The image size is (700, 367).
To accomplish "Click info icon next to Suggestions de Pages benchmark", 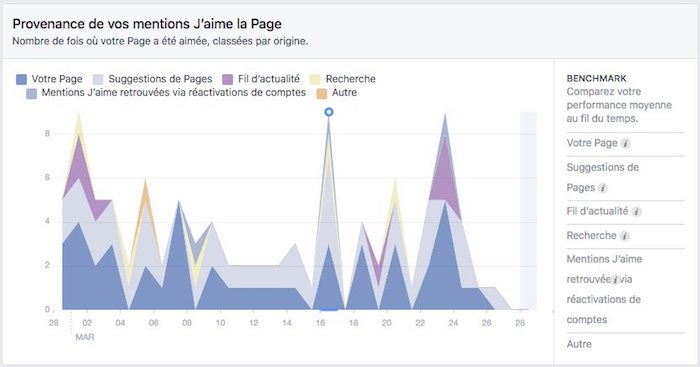I will click(x=603, y=188).
